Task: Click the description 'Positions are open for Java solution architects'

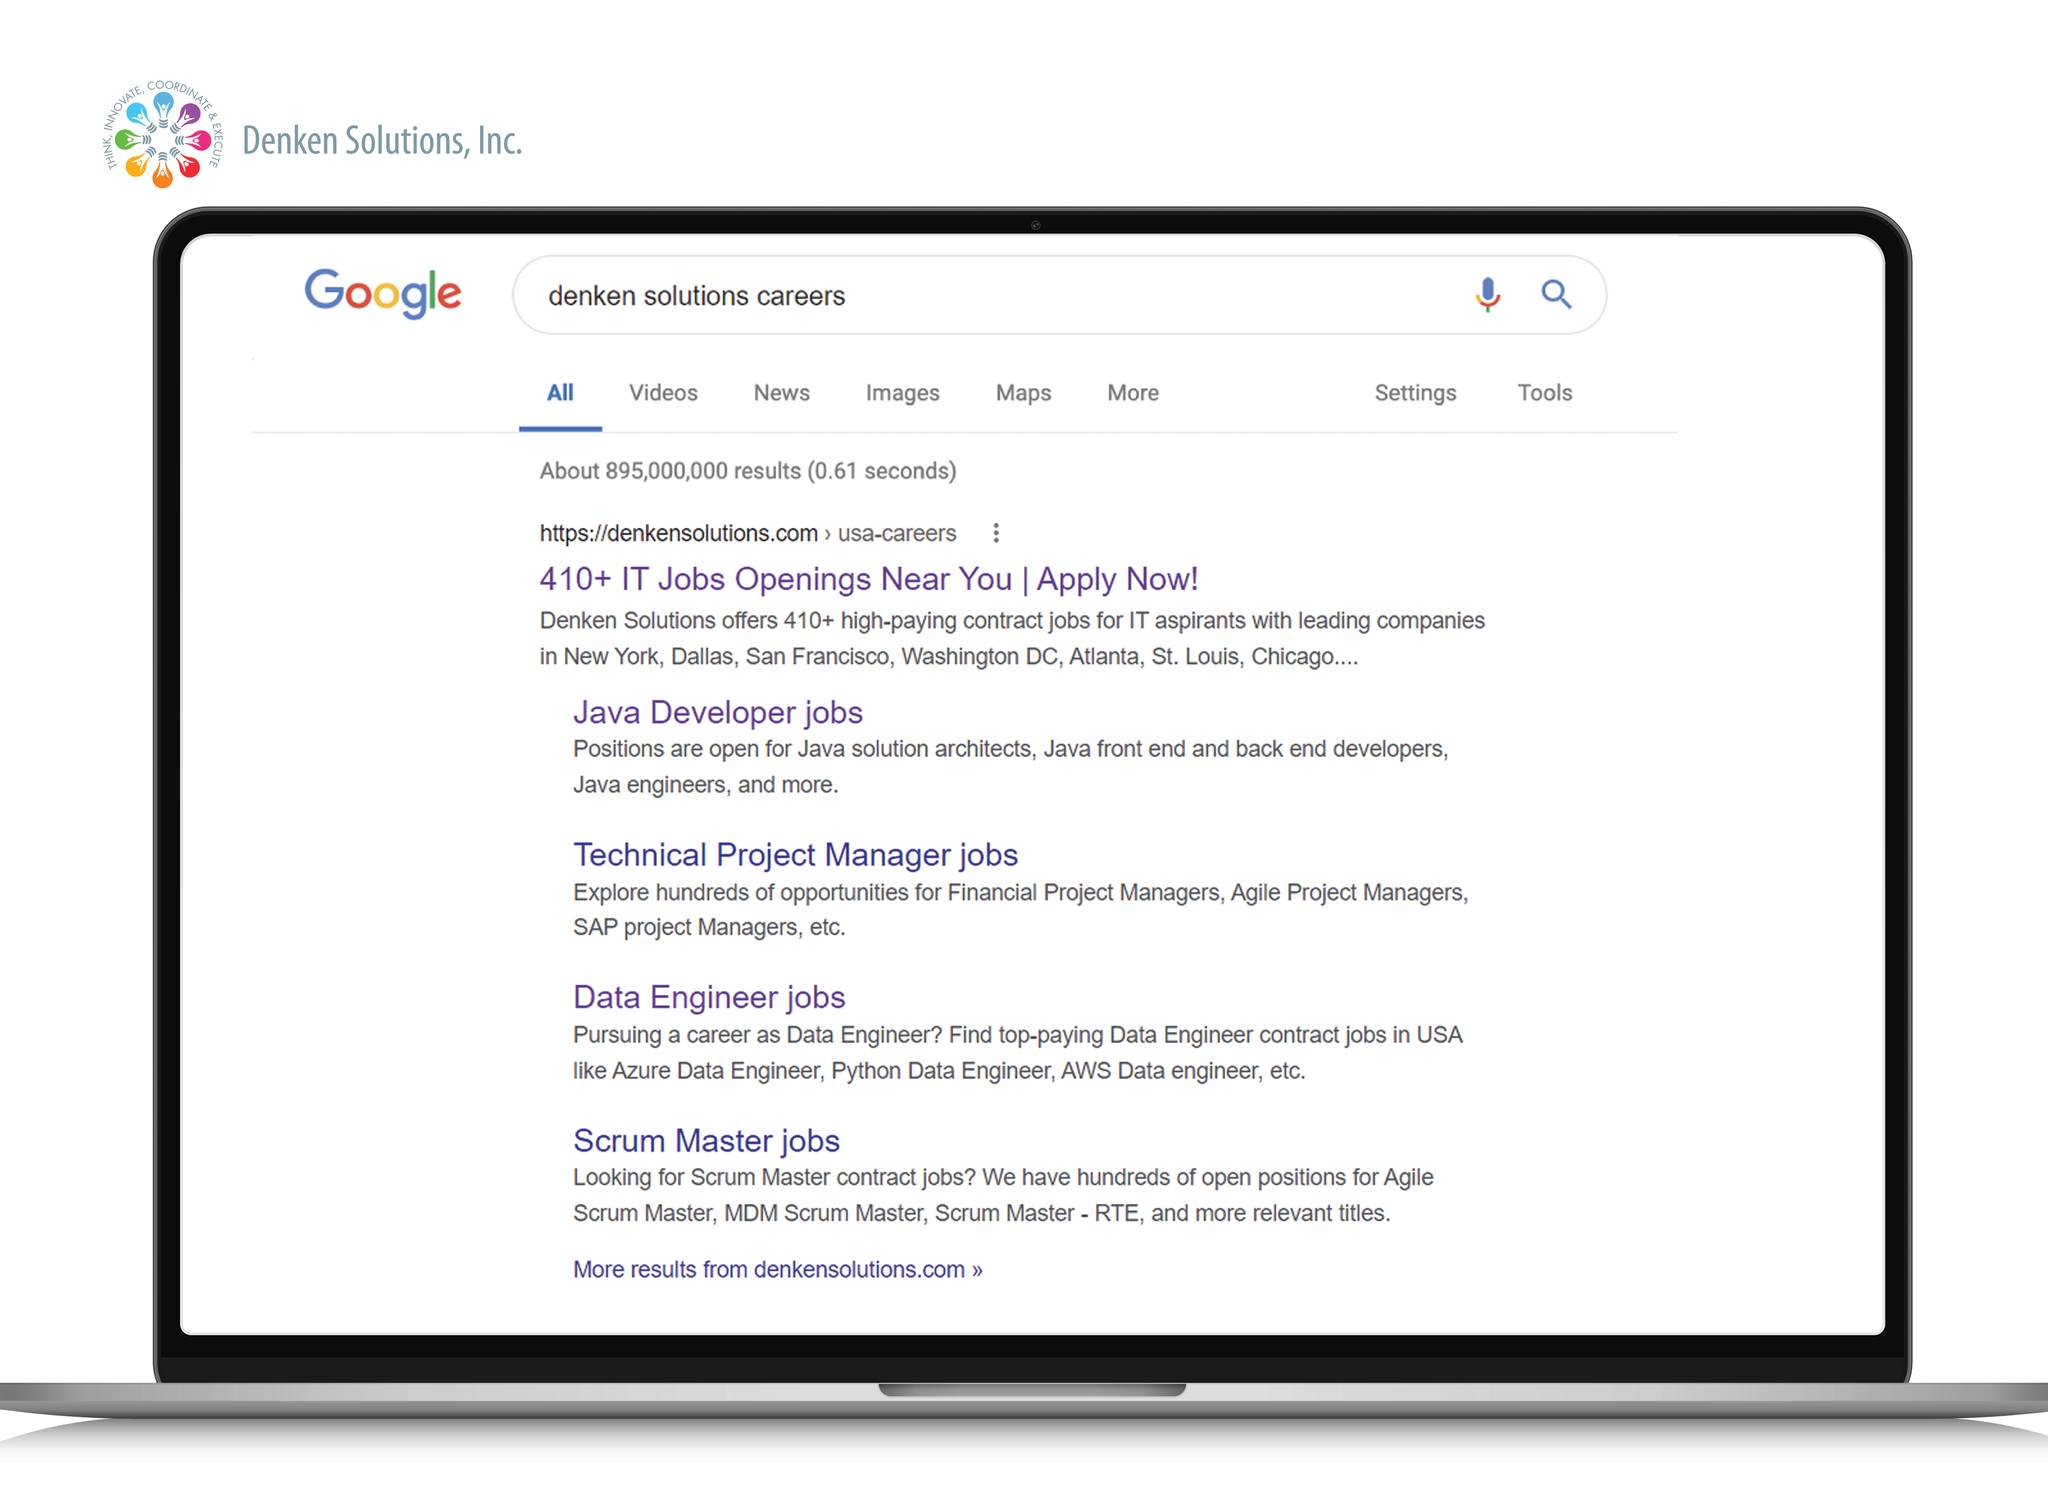Action: pyautogui.click(x=1011, y=767)
